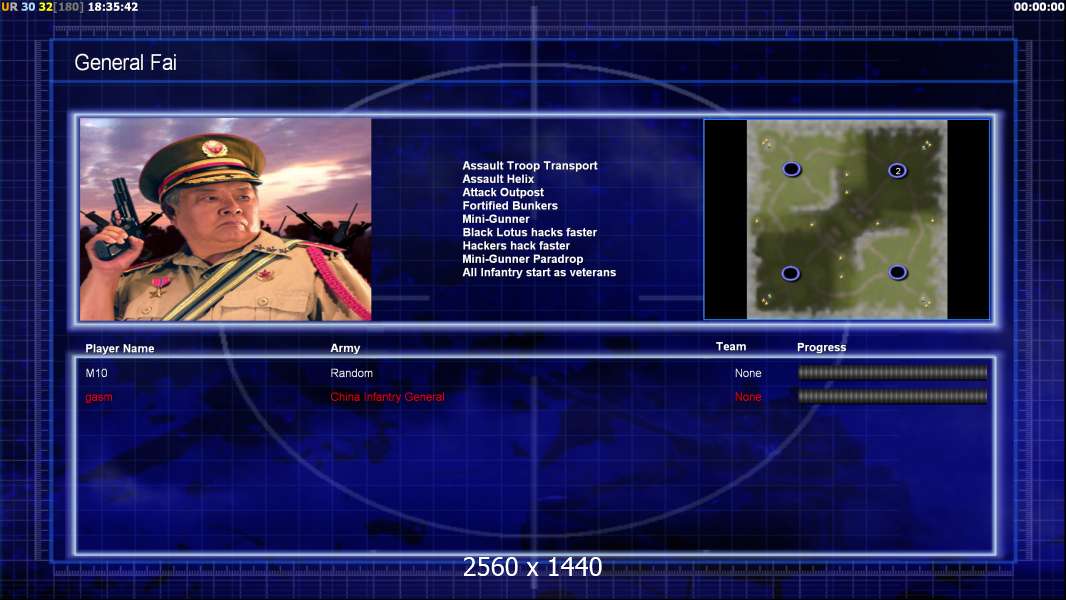Click the map preview thumbnail
The width and height of the screenshot is (1066, 600).
(846, 219)
